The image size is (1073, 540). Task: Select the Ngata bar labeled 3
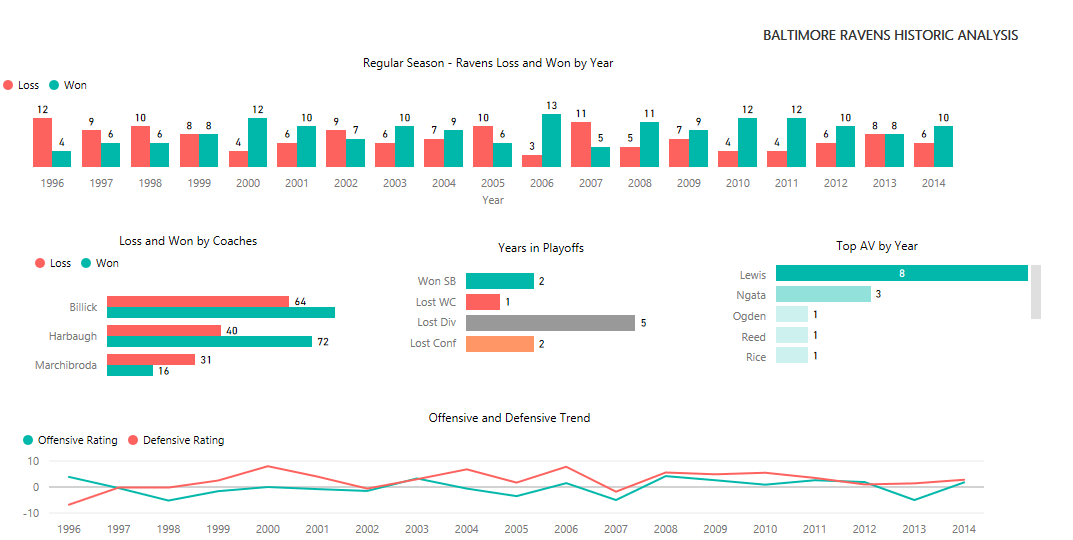point(823,294)
